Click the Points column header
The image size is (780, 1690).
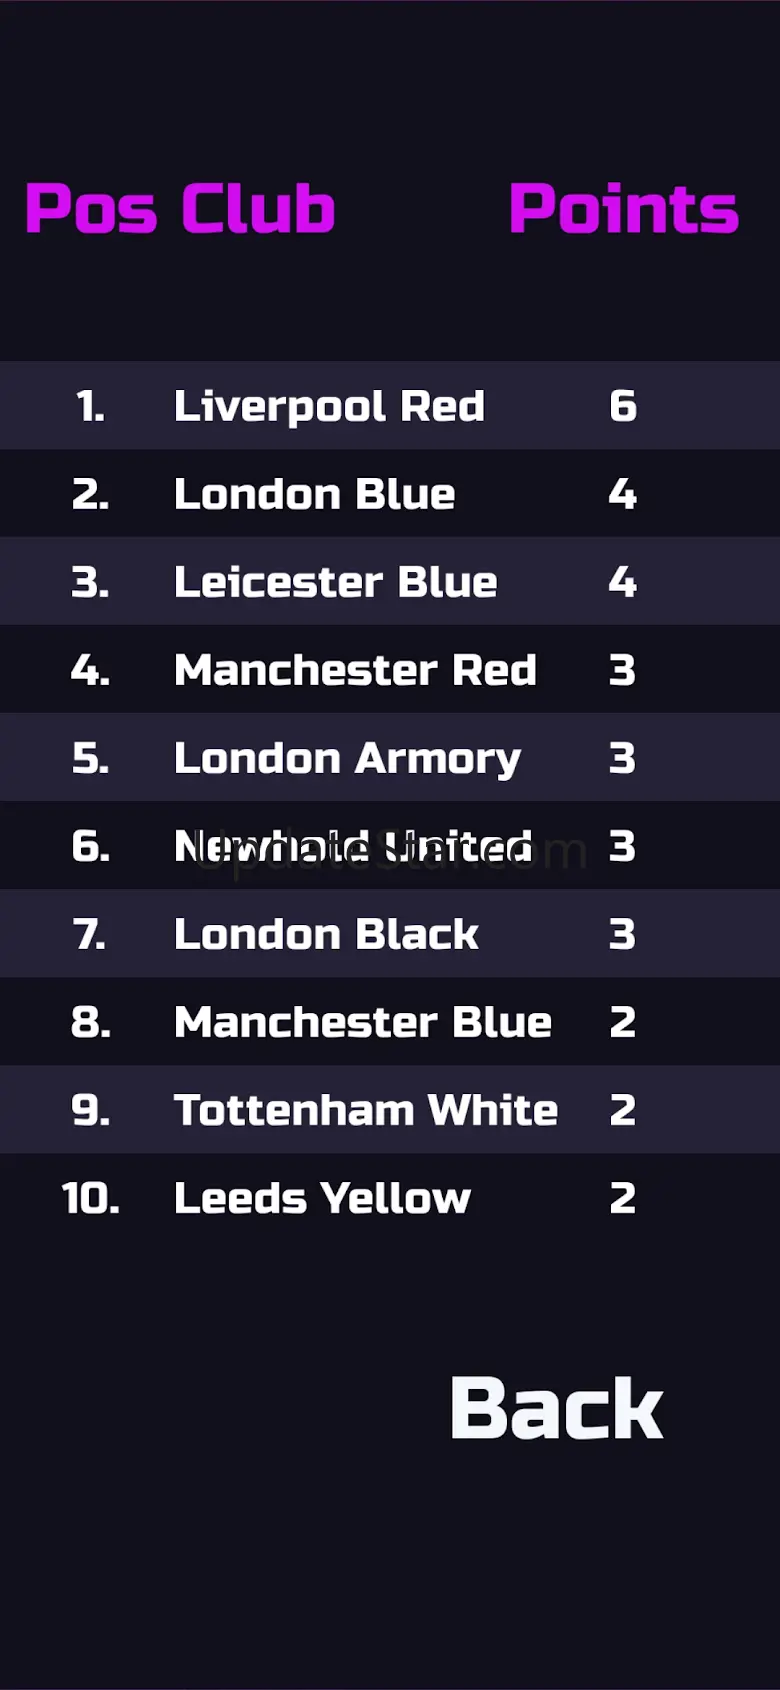[623, 209]
